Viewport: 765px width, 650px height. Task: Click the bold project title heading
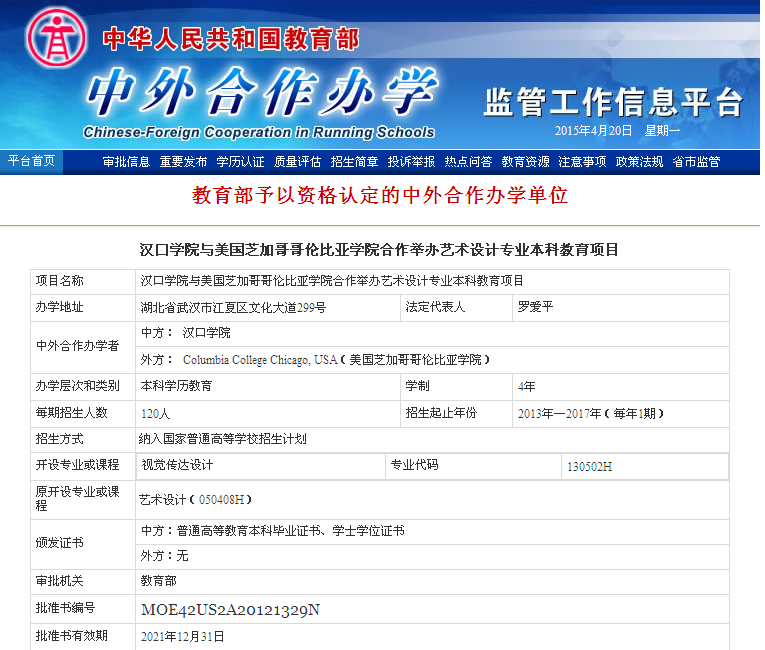(379, 250)
